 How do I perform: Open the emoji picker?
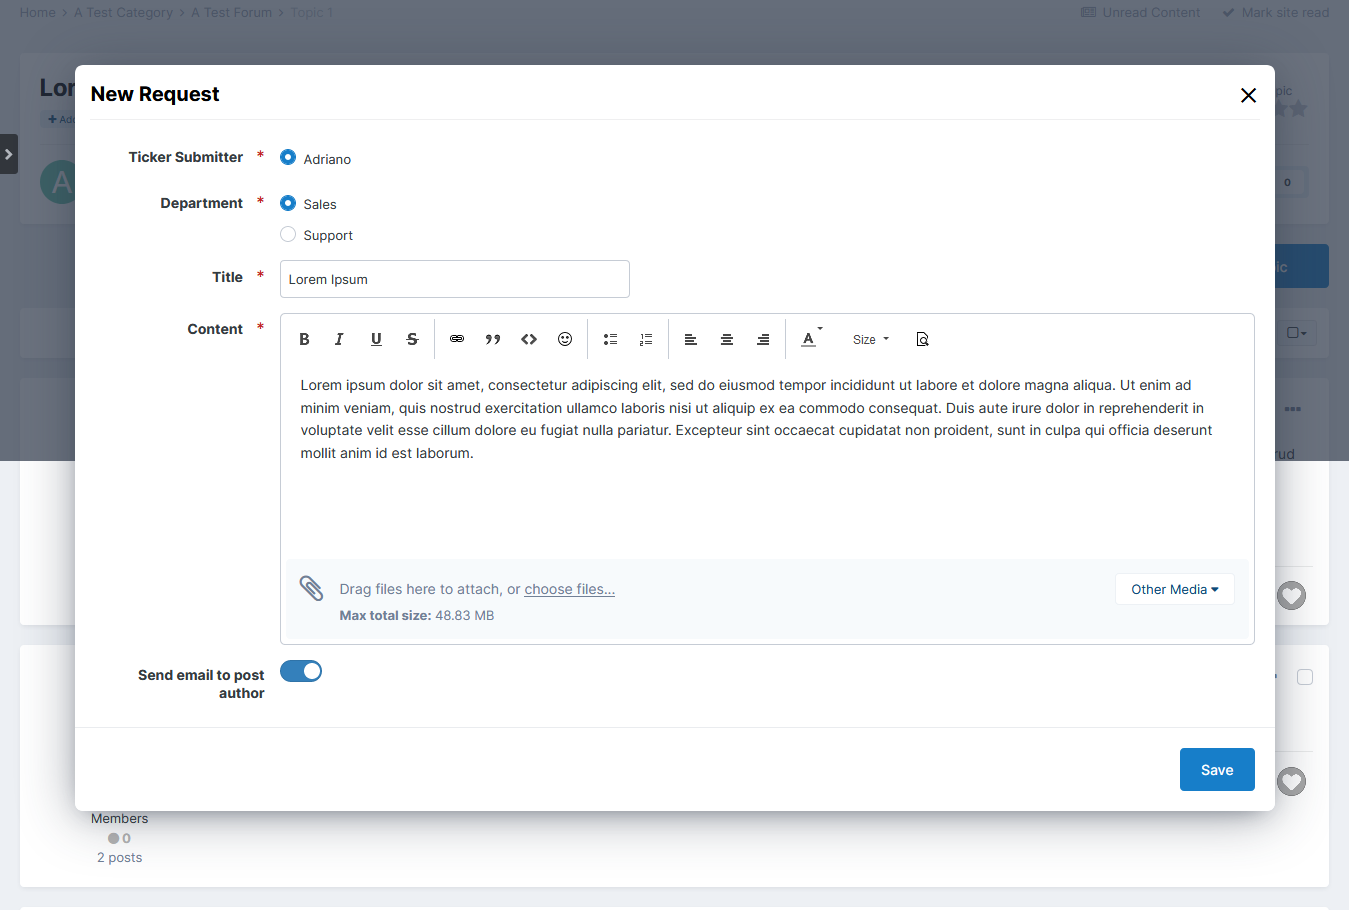[565, 340]
